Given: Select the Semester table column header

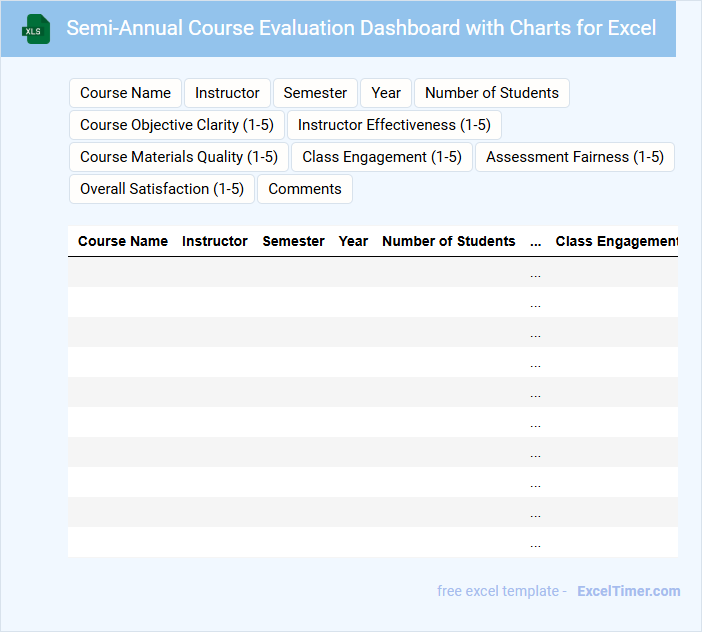Looking at the screenshot, I should [293, 241].
